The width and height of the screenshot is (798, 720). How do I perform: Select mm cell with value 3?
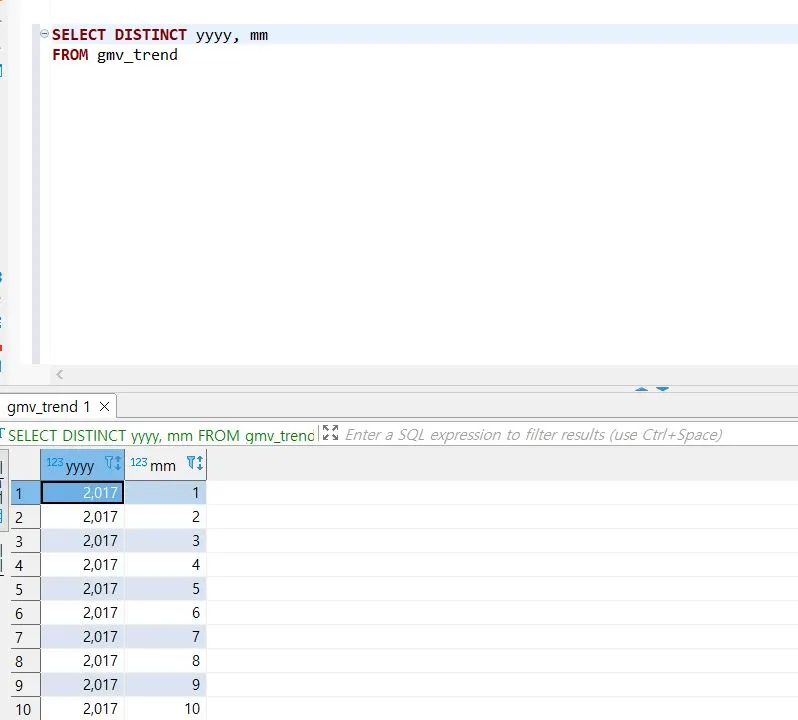point(165,540)
